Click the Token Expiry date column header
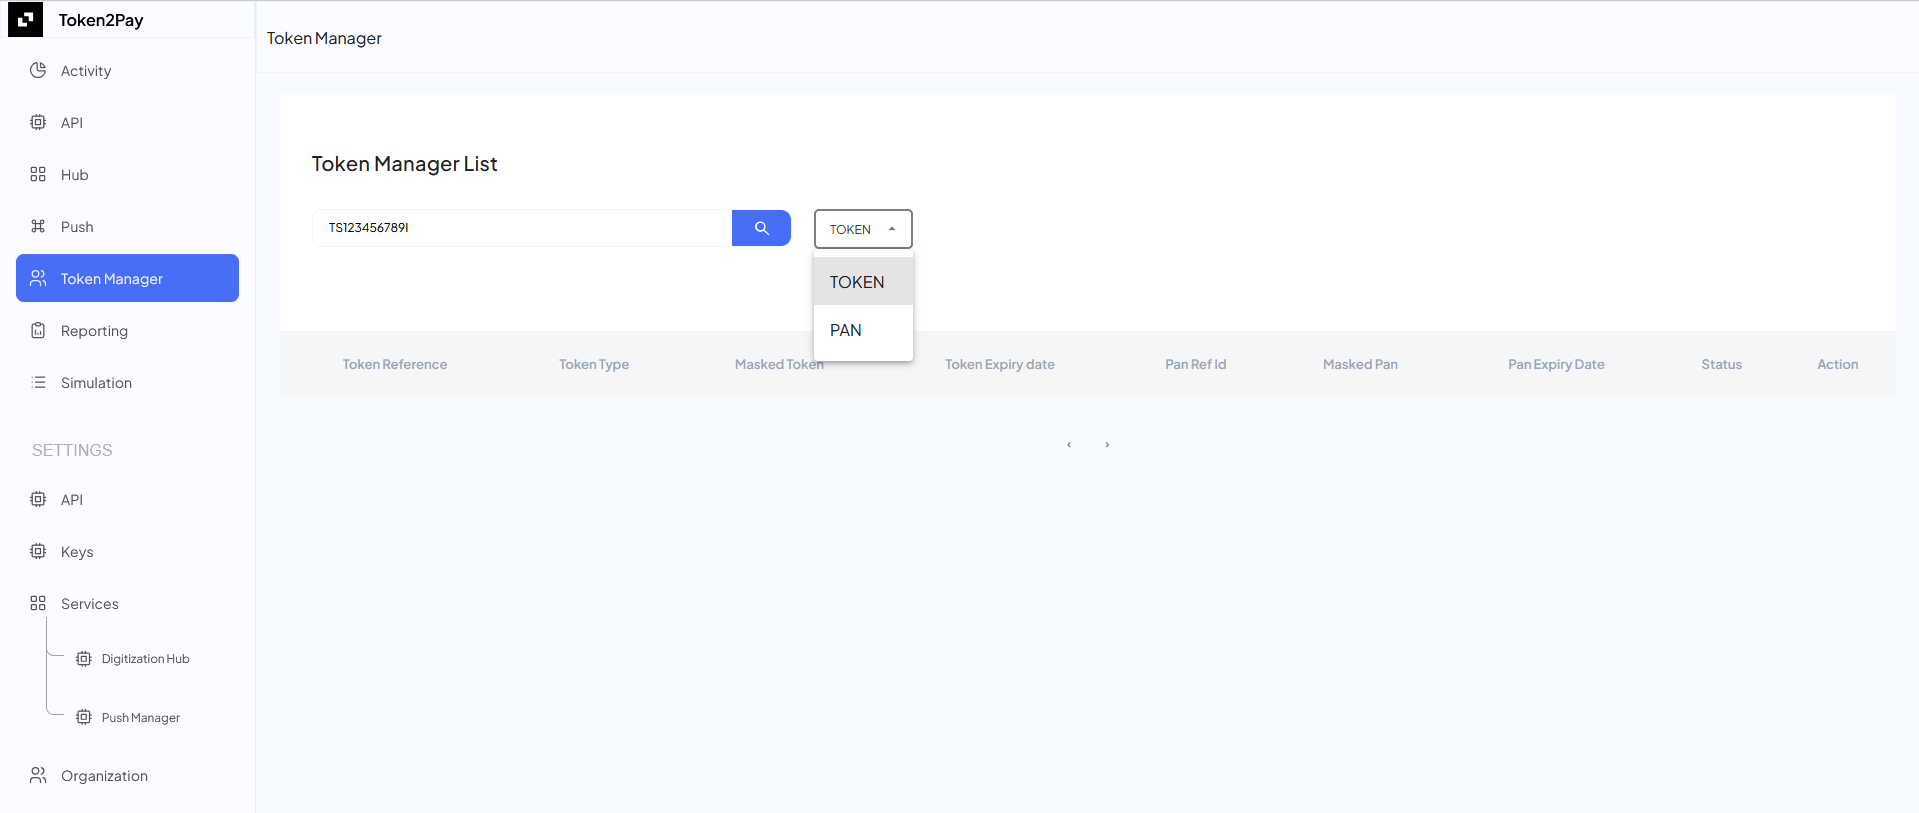The image size is (1919, 813). [1000, 364]
